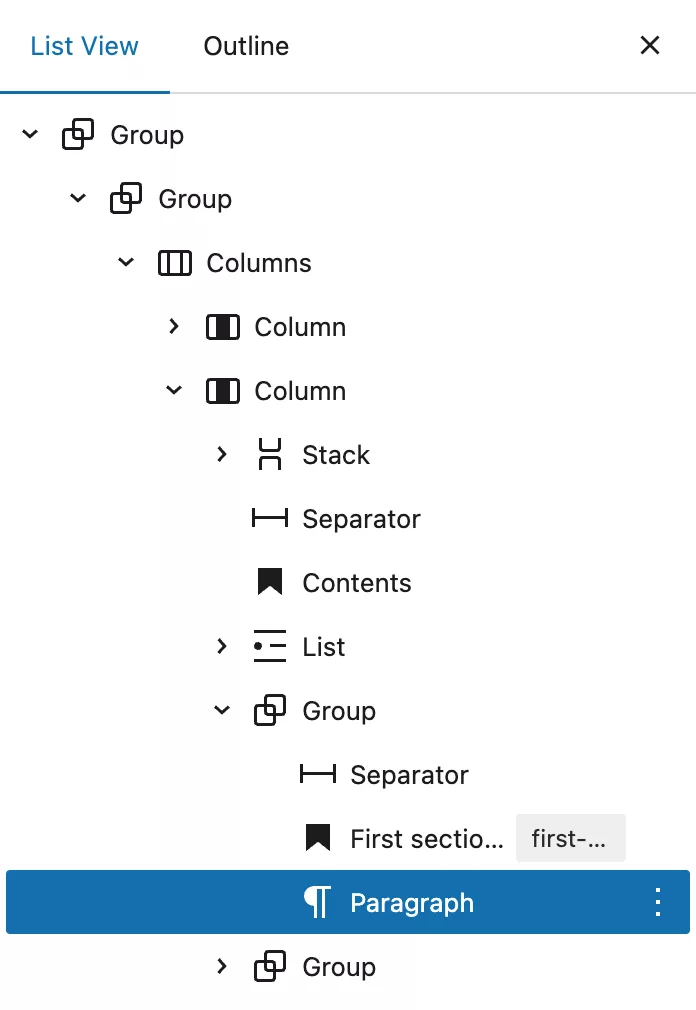The image size is (696, 1010).
Task: Open options menu for Paragraph block
Action: click(657, 902)
